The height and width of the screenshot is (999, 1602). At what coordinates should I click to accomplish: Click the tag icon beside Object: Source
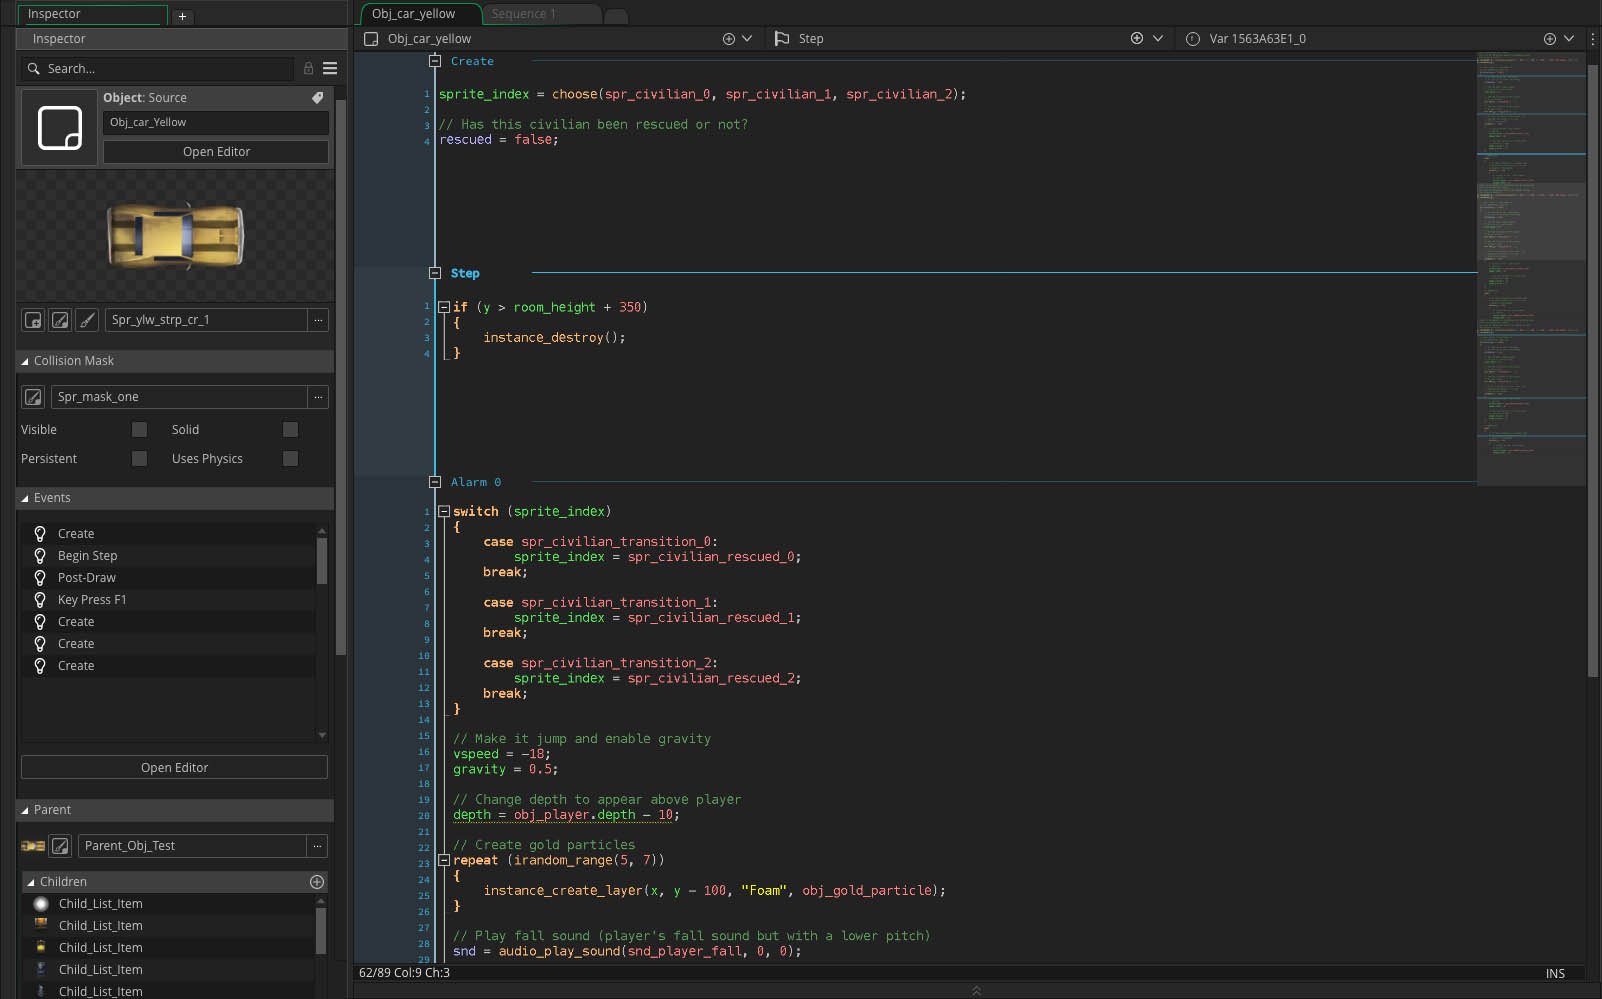(318, 98)
